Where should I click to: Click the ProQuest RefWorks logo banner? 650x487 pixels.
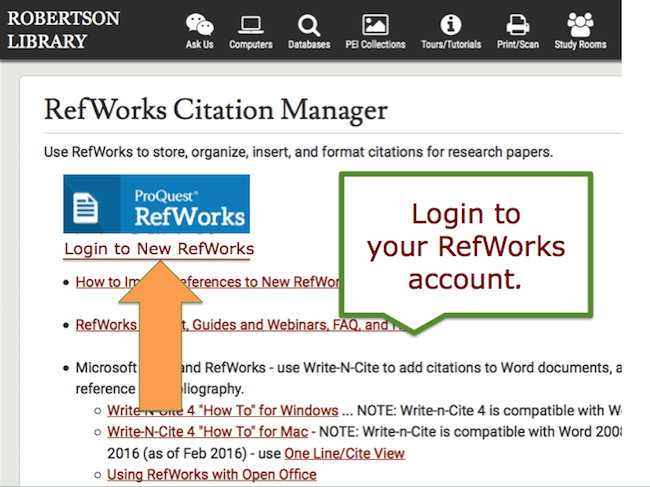156,204
